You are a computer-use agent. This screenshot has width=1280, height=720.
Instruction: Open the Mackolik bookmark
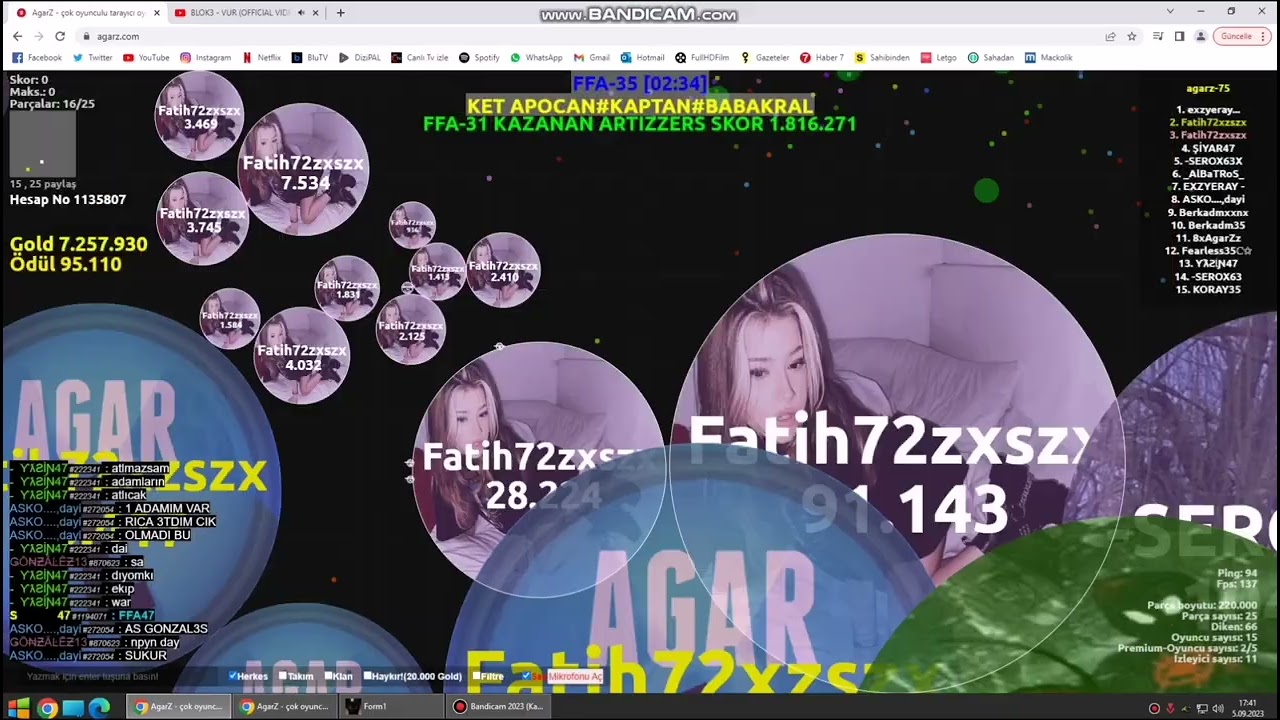coord(1048,58)
